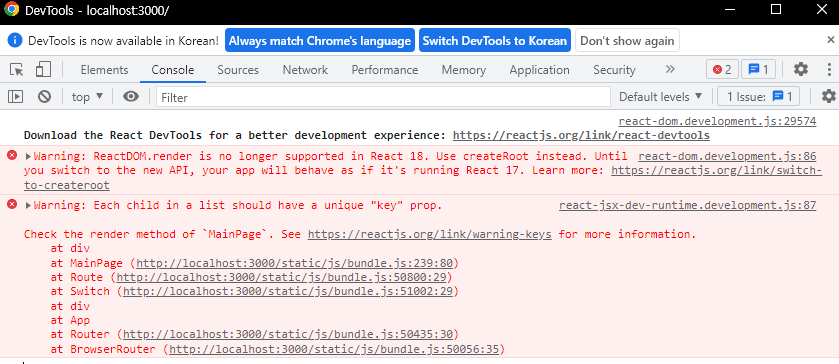Image resolution: width=839 pixels, height=364 pixels.
Task: Open the Application tab
Action: coord(539,70)
